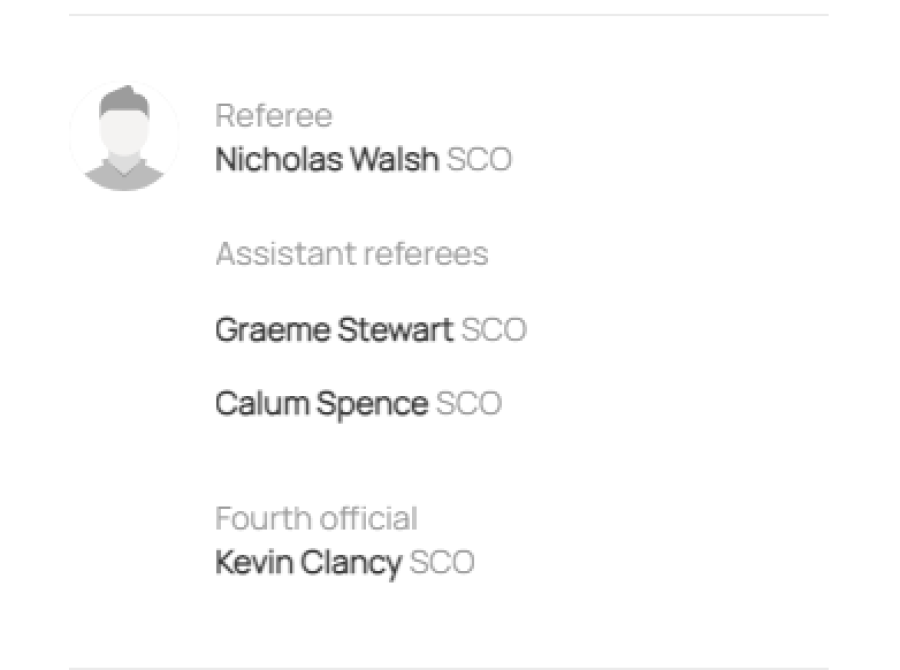This screenshot has width=900, height=670.
Task: Click the divider line below Kevin Clancy
Action: 449,668
